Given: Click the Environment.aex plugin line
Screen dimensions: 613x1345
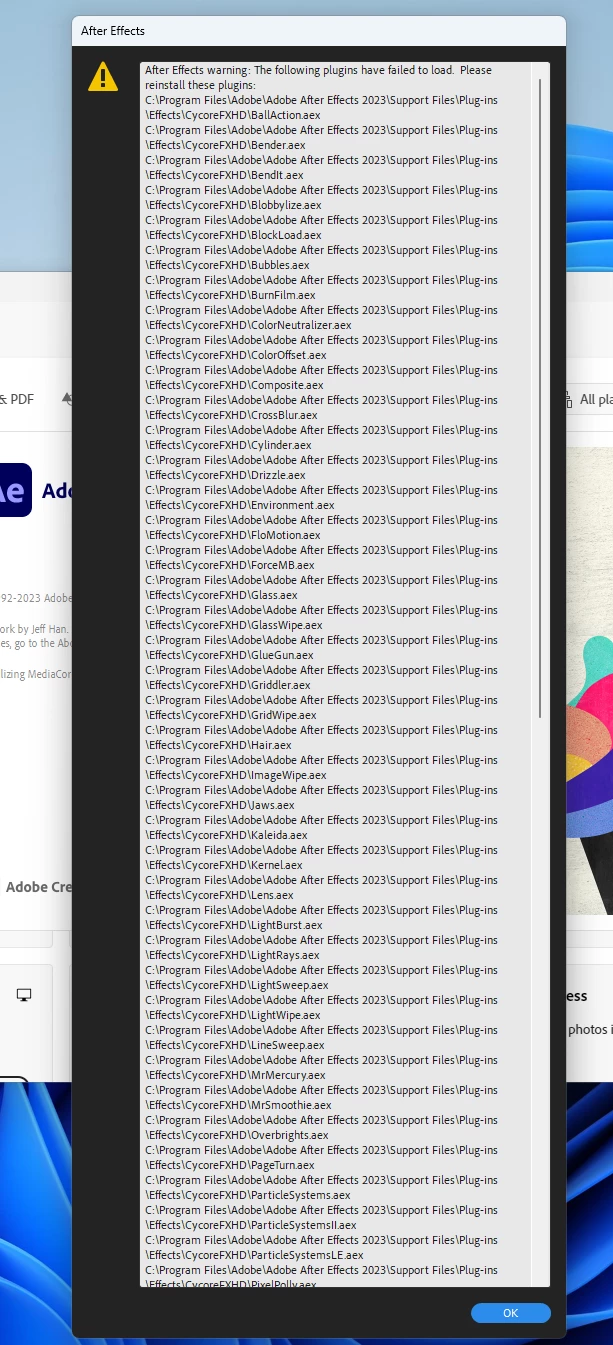Looking at the screenshot, I should [240, 505].
